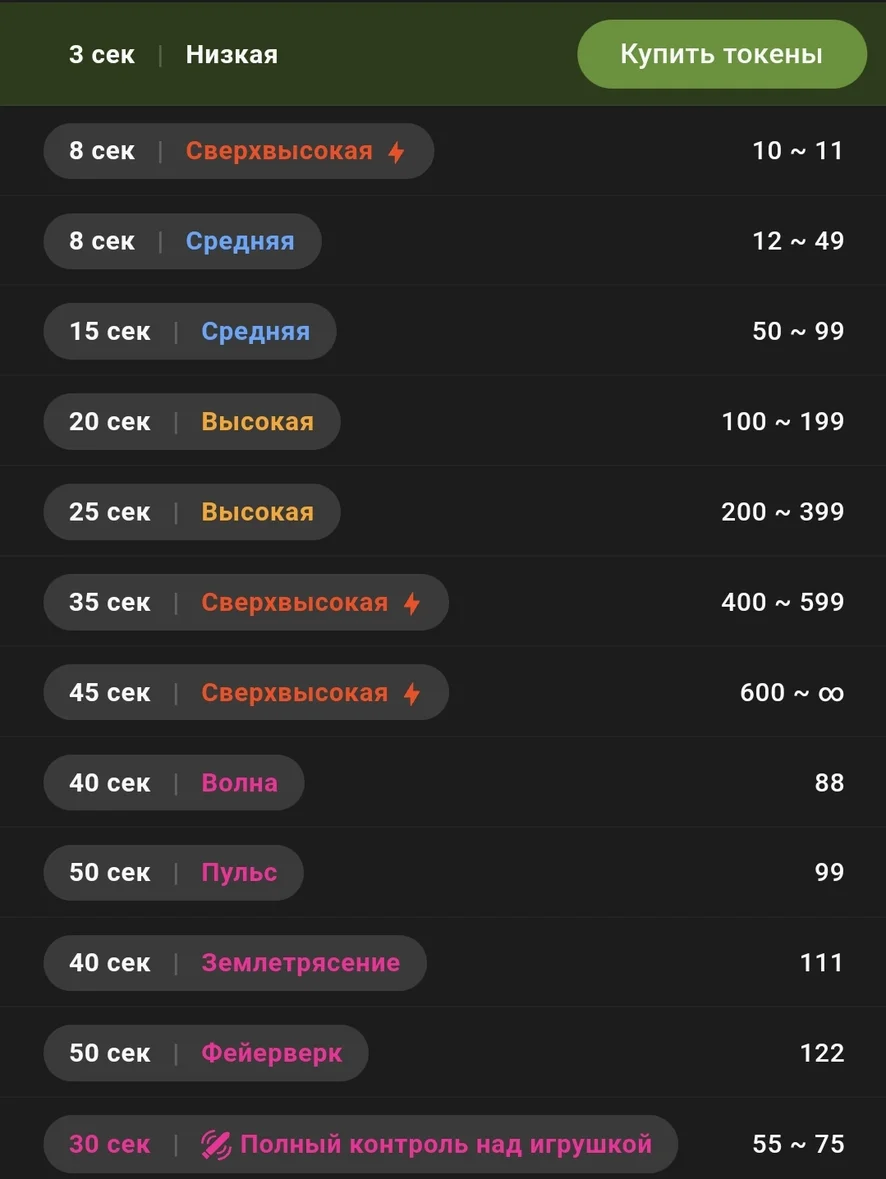
Task: Click the 122 token value for Фейерверк
Action: pyautogui.click(x=822, y=1053)
